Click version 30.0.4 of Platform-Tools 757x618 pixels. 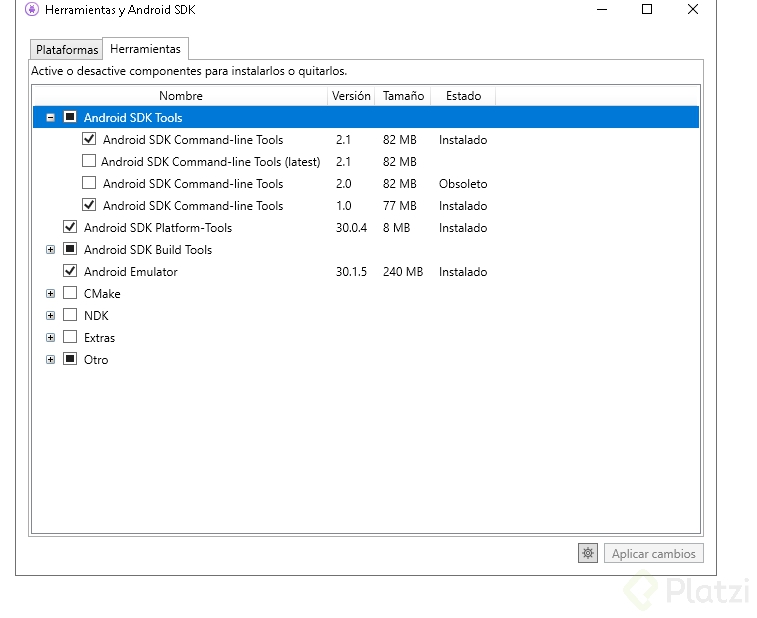tap(351, 228)
